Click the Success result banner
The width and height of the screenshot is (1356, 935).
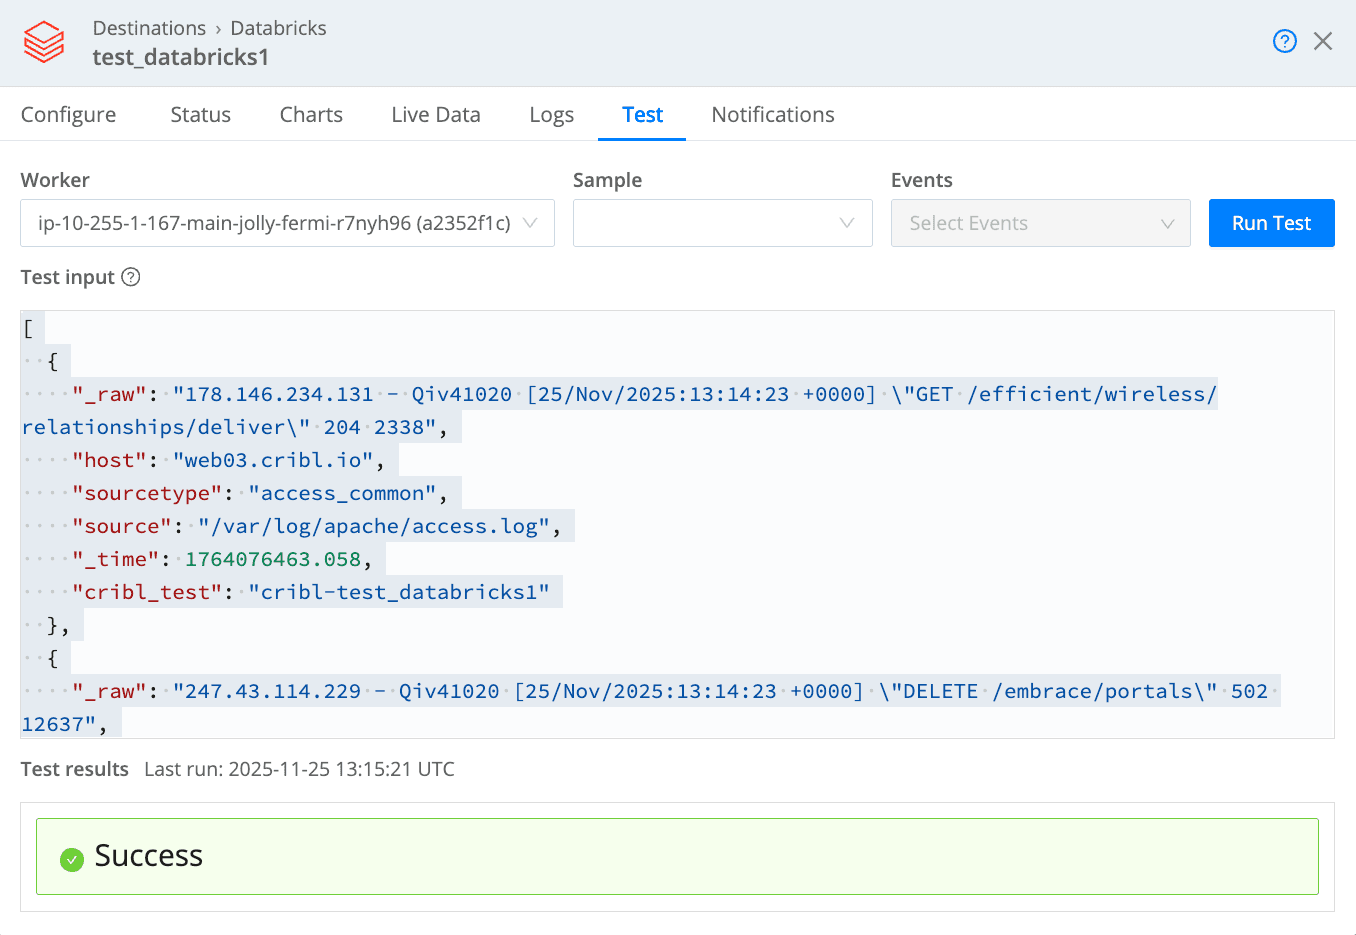(677, 856)
